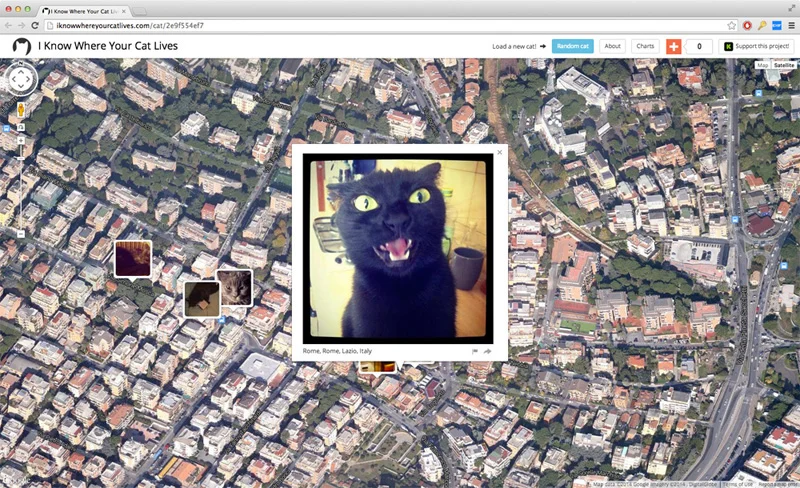Click the Street View pegman icon
Screen dimensions: 800x488
tap(21, 110)
